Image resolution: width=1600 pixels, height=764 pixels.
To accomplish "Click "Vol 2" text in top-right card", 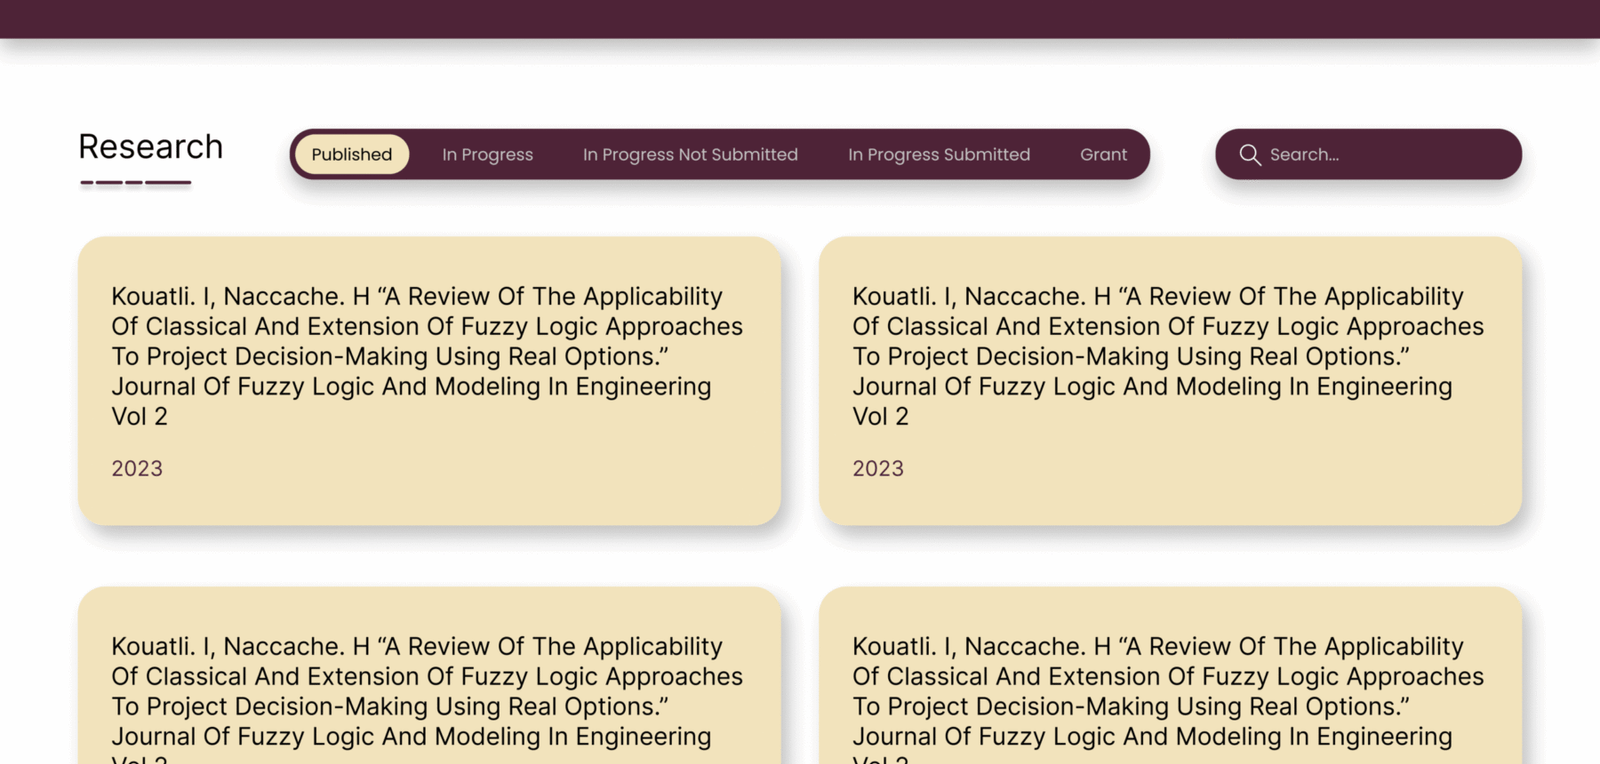I will tap(881, 417).
